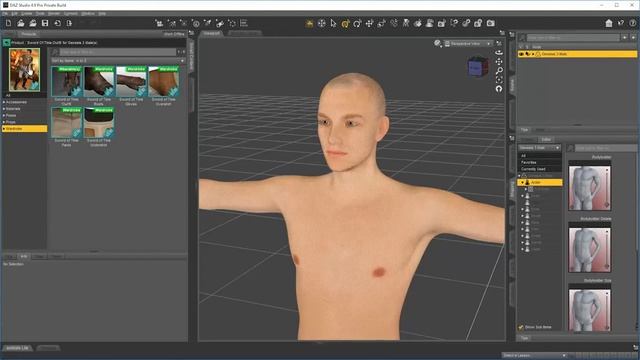This screenshot has width=640, height=360.
Task: Click the What's This help arrow icon
Action: click(x=621, y=23)
